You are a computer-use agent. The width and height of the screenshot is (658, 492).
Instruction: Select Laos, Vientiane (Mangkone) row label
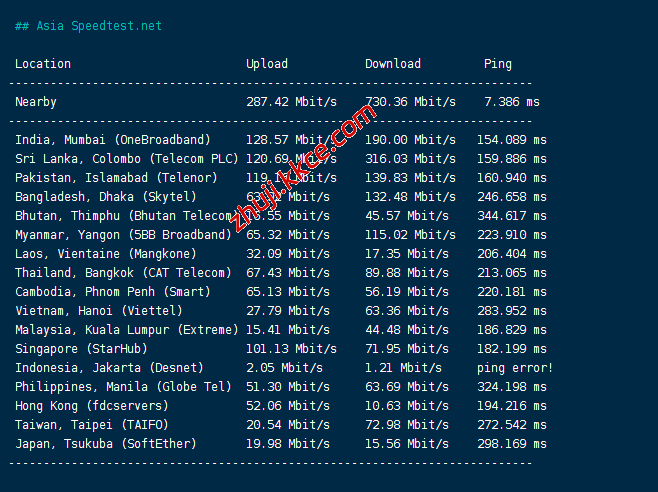[106, 254]
